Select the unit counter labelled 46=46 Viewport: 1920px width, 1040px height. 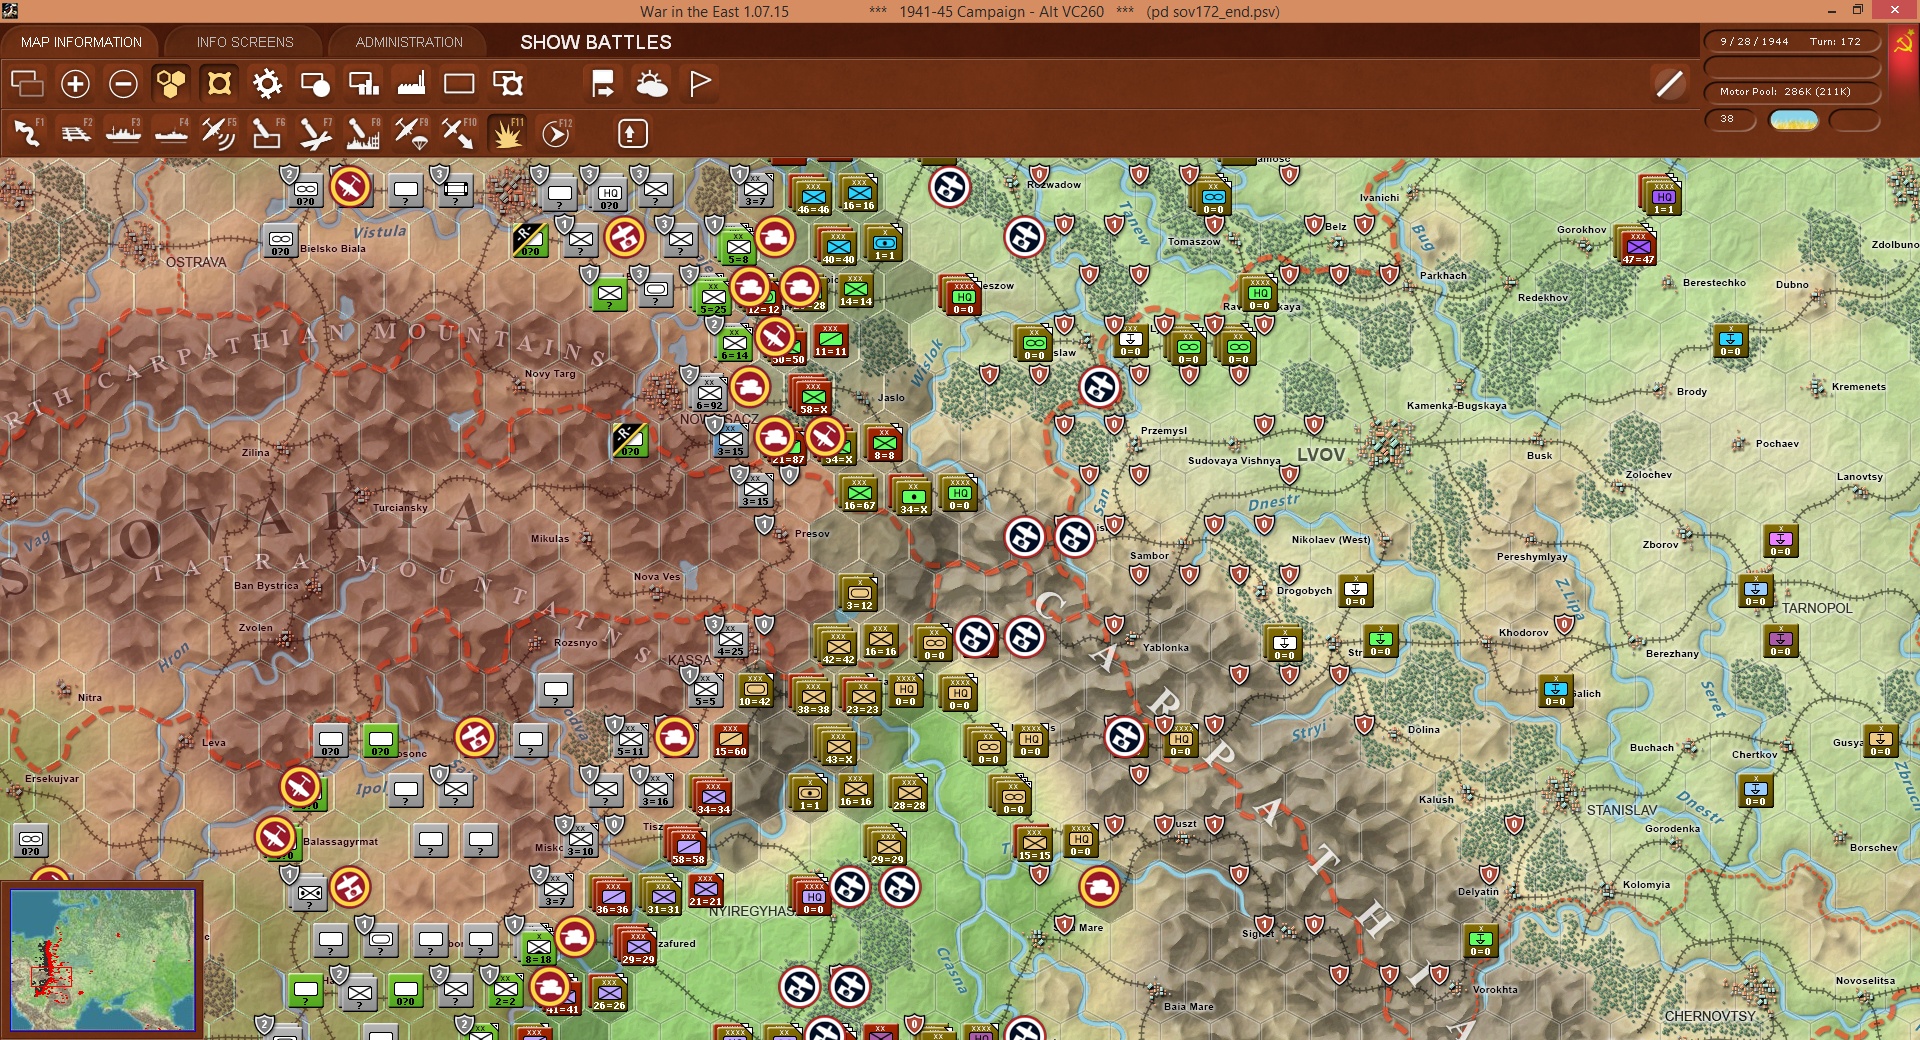click(812, 195)
